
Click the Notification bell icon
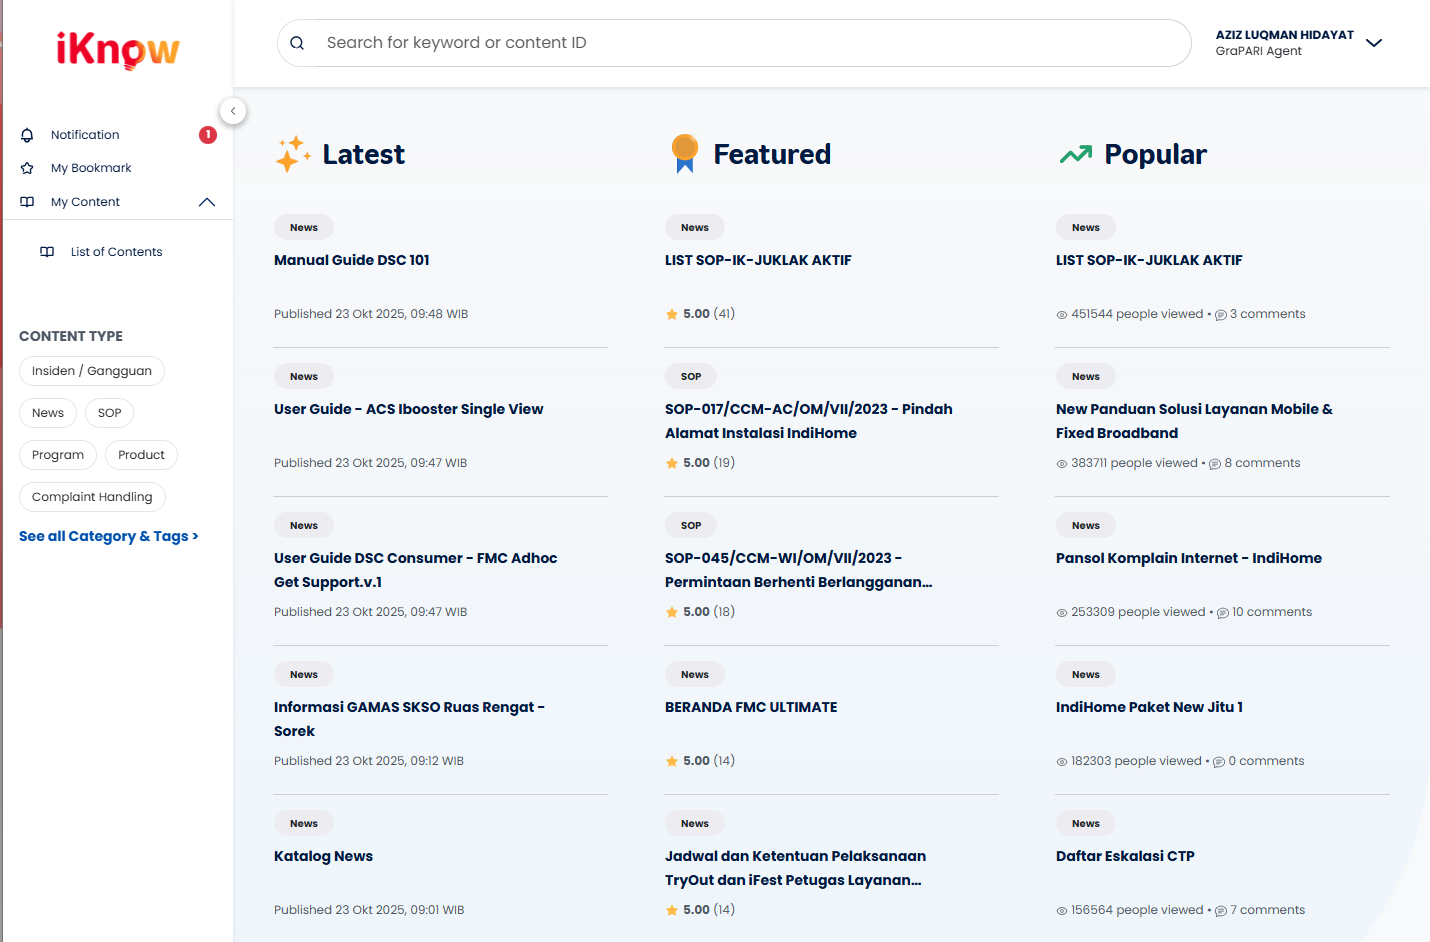point(27,135)
